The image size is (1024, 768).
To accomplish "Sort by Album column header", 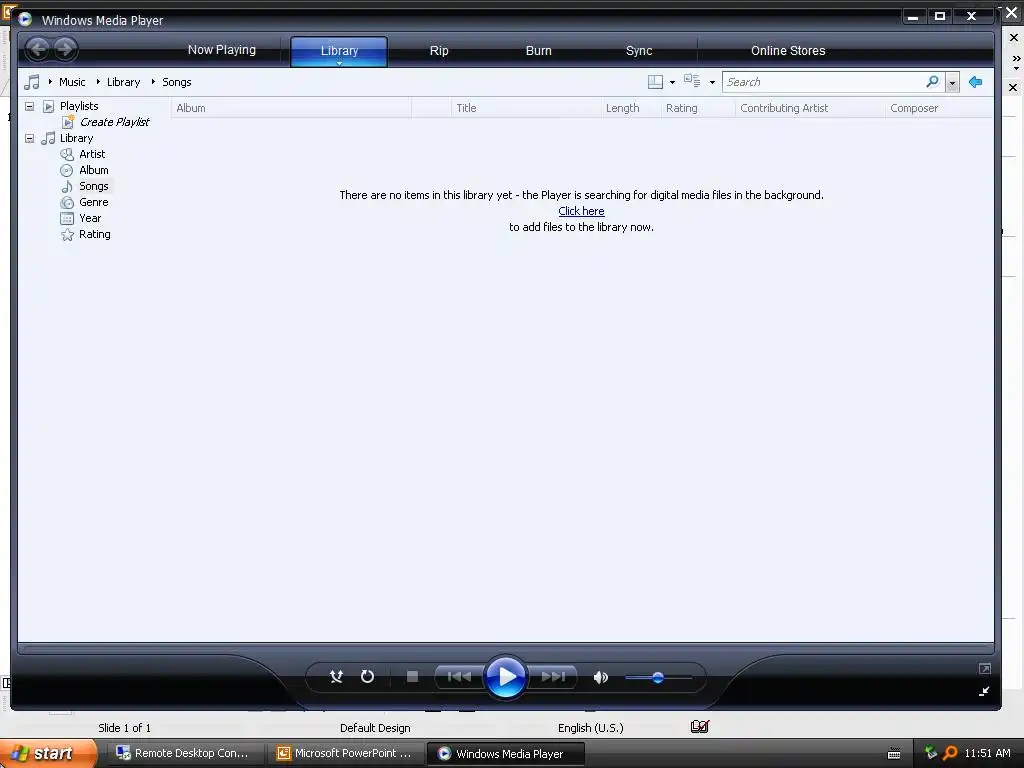I will coord(291,108).
